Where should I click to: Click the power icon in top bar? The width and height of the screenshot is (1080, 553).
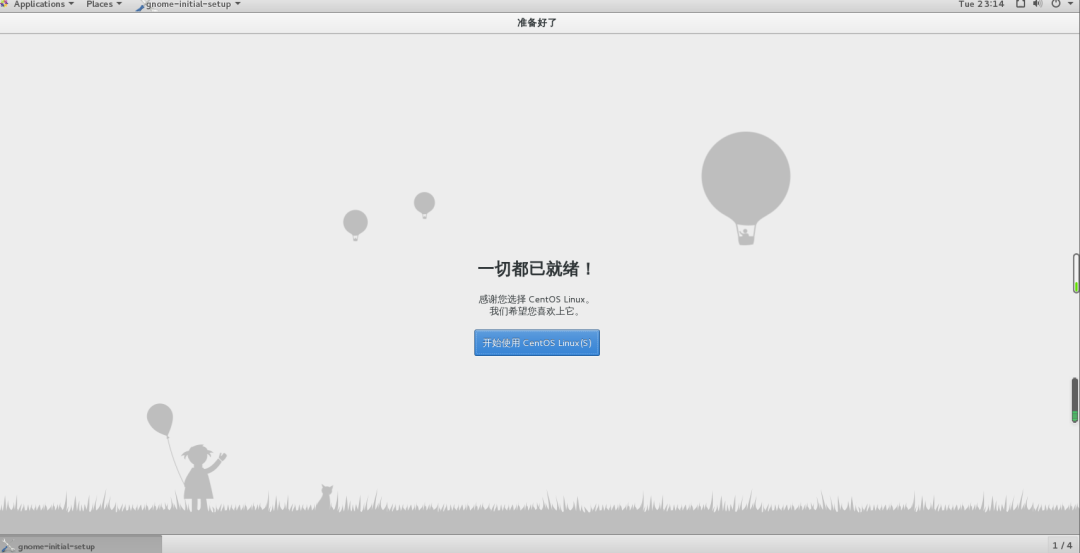click(1055, 4)
